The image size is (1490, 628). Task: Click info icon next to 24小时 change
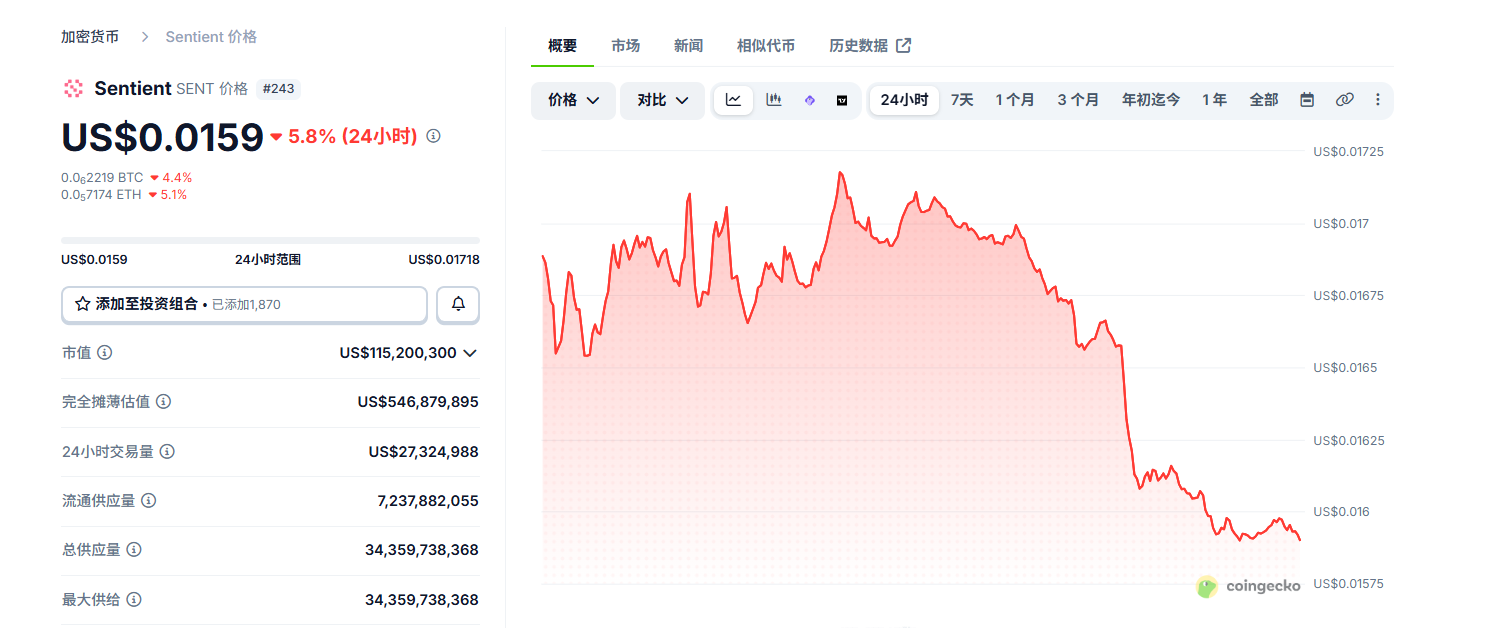[433, 136]
